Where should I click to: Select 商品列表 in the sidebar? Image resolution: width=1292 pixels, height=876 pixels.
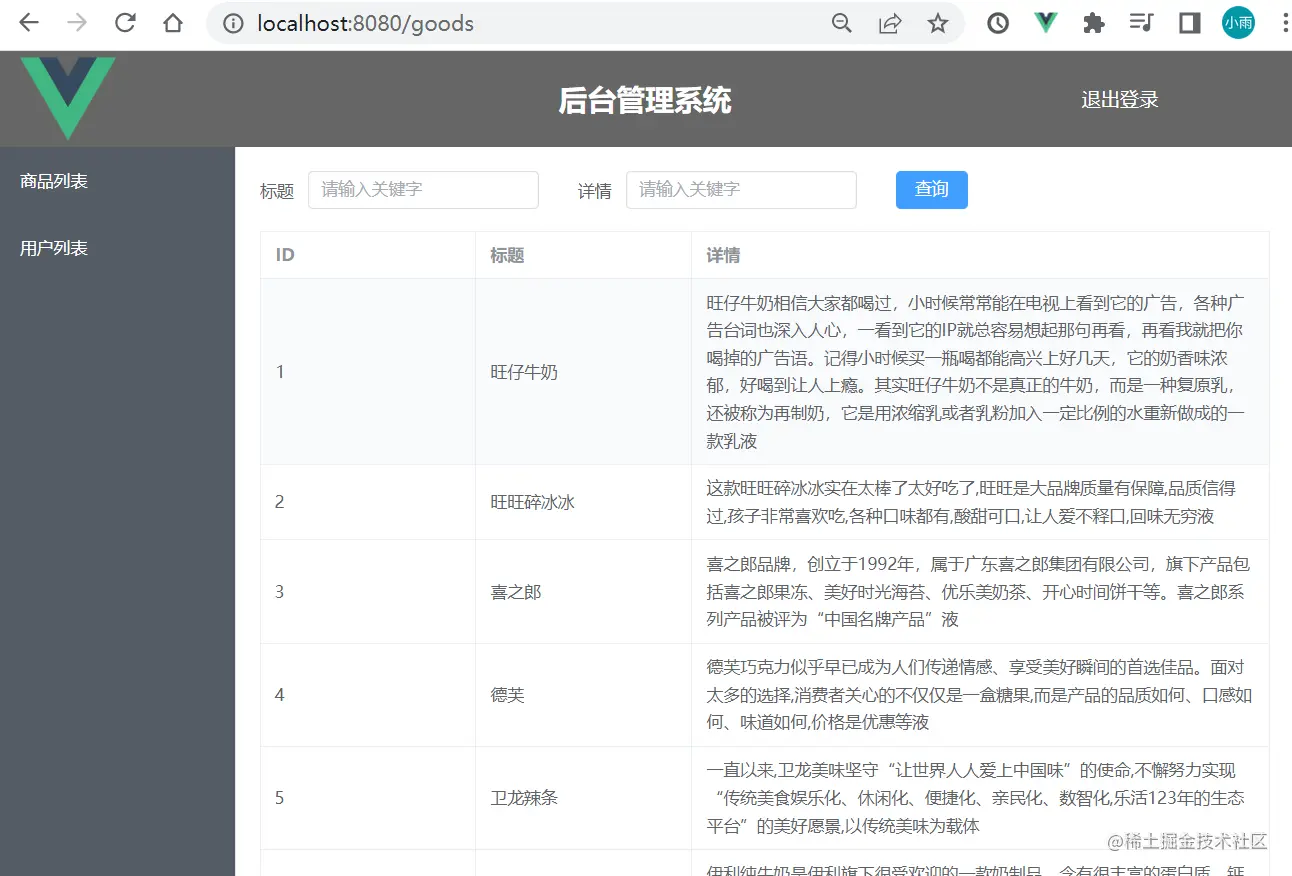[x=53, y=181]
